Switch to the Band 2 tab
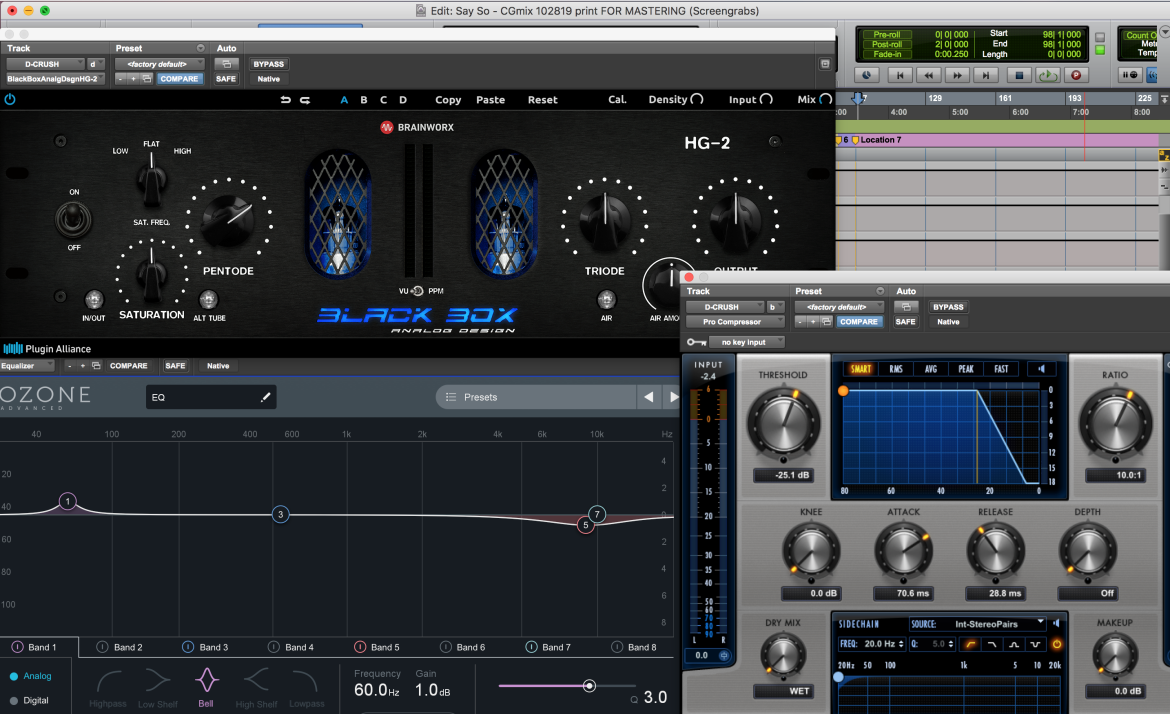1170x714 pixels. click(122, 647)
